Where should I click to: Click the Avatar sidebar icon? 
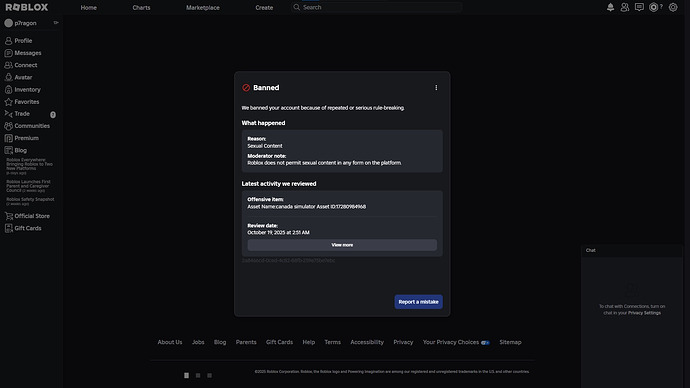coord(8,77)
